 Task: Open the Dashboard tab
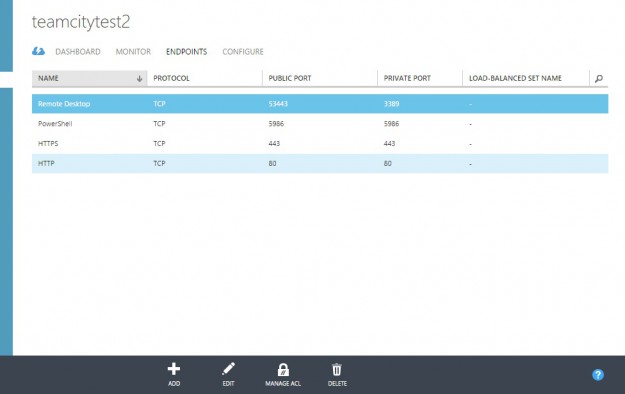[78, 51]
